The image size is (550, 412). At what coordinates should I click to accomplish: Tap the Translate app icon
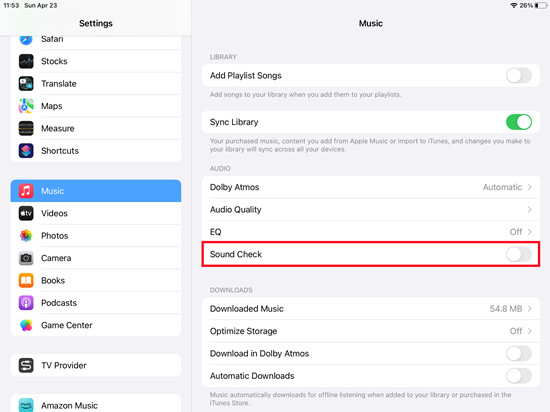pos(26,84)
